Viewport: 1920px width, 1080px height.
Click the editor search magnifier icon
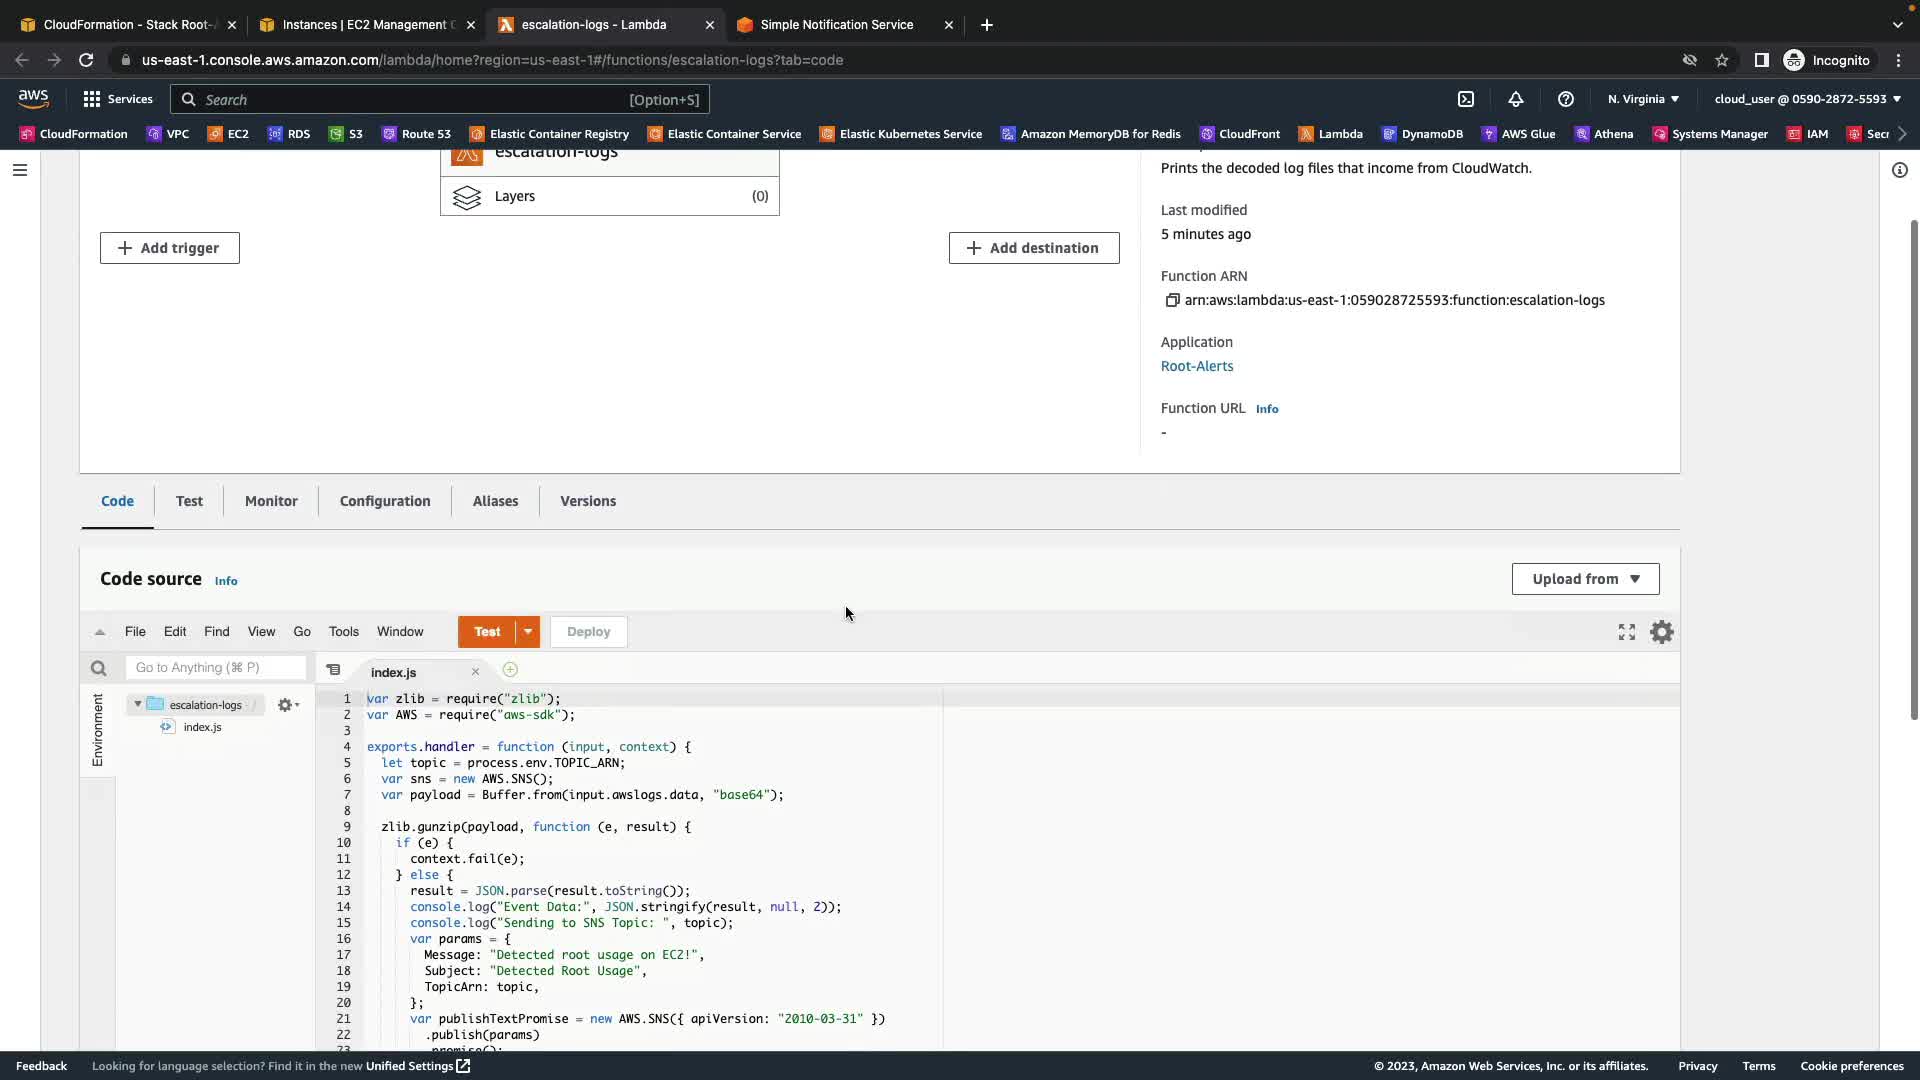(98, 668)
